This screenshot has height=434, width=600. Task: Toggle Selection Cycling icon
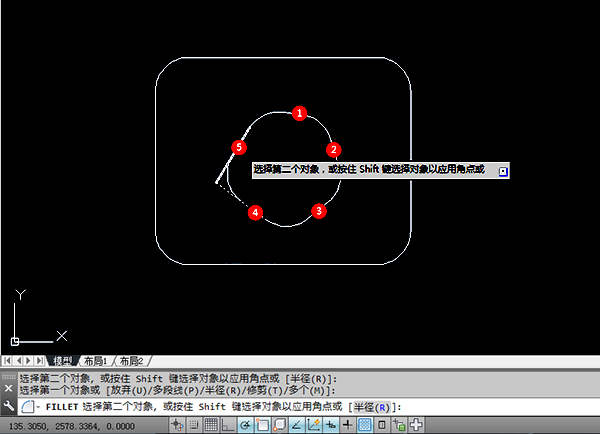coord(399,425)
